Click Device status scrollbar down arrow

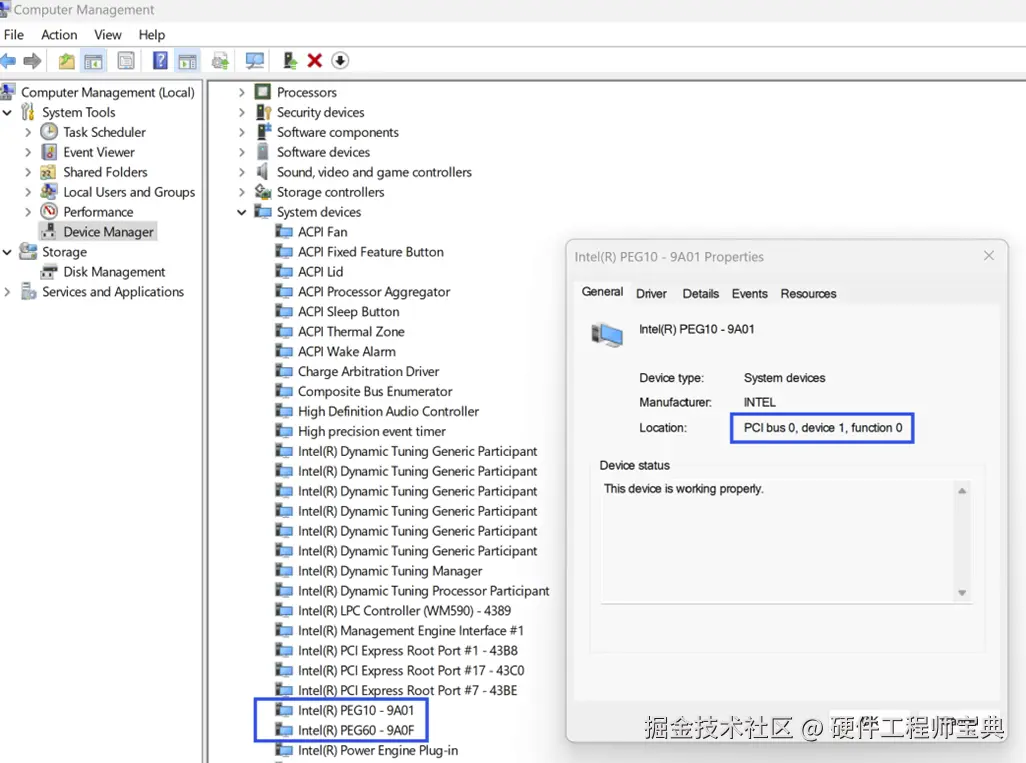962,593
